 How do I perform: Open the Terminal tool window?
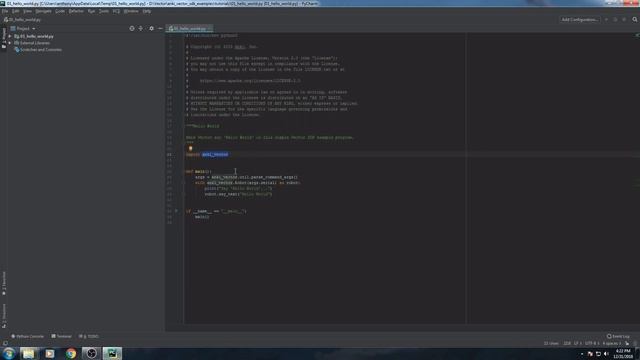point(62,336)
